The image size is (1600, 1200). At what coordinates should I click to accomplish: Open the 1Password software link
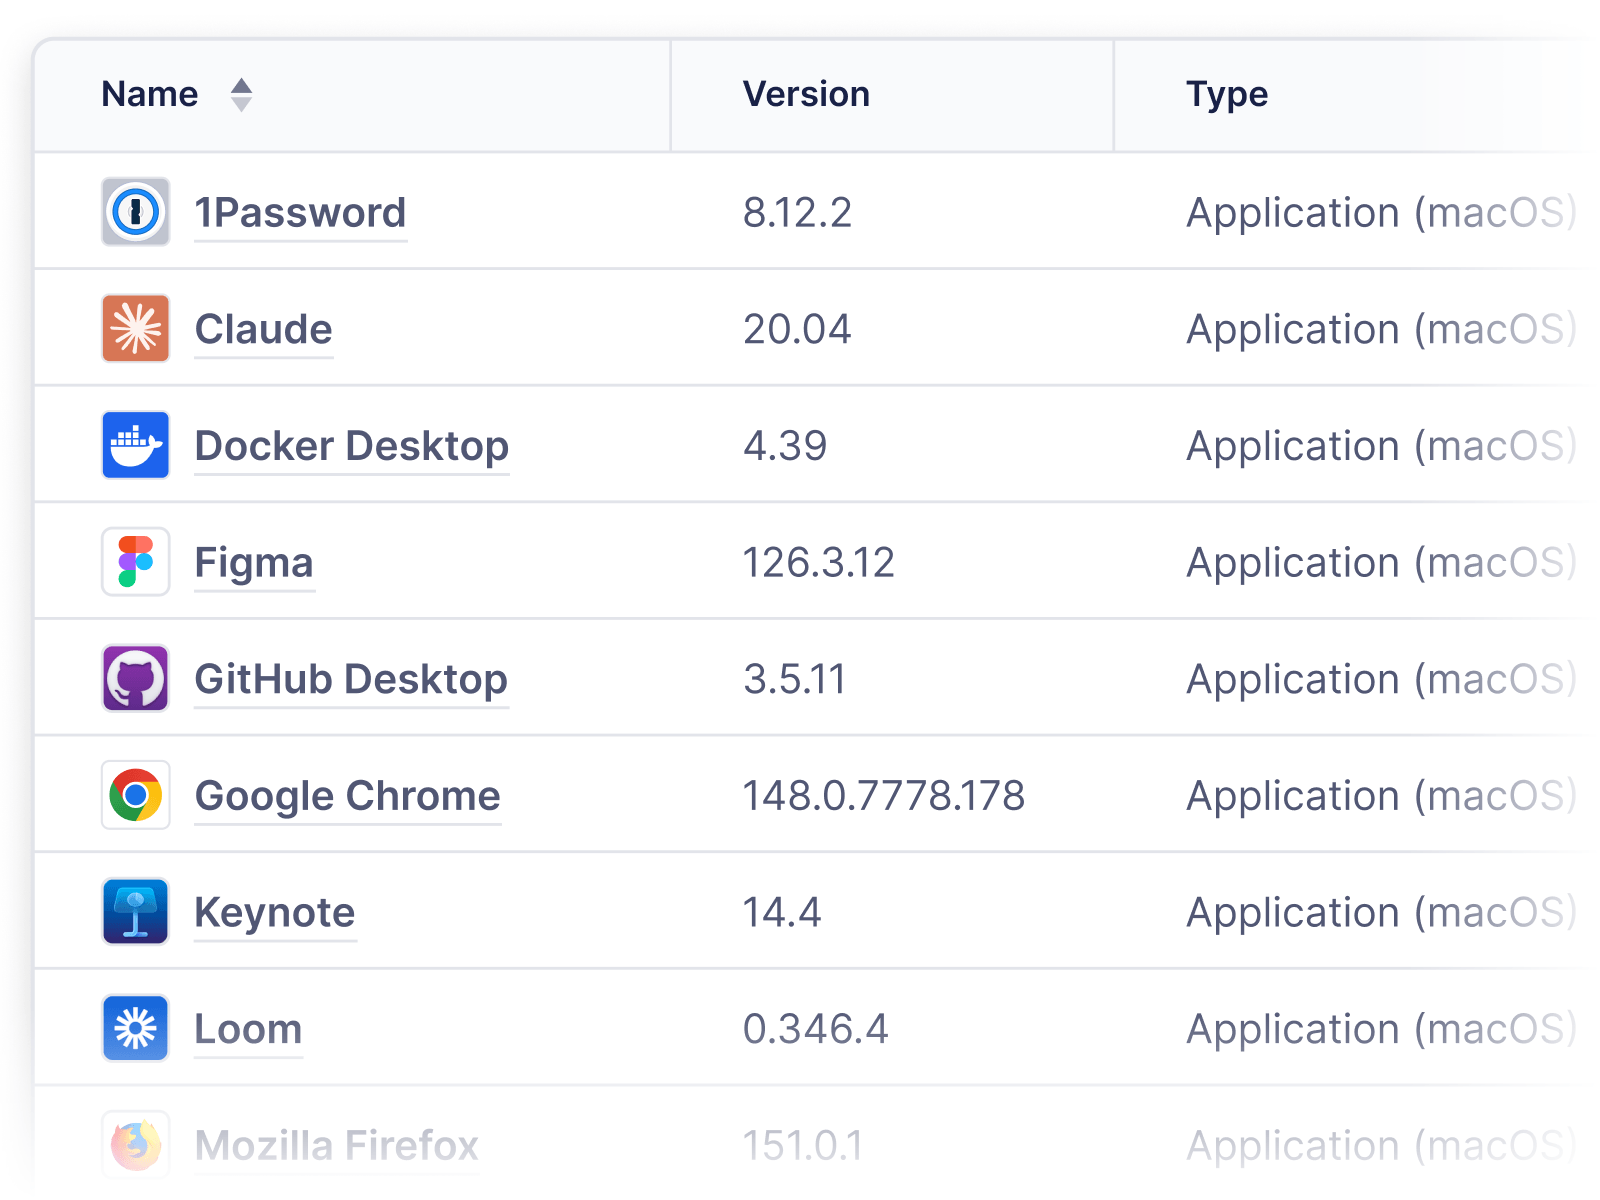click(x=300, y=213)
